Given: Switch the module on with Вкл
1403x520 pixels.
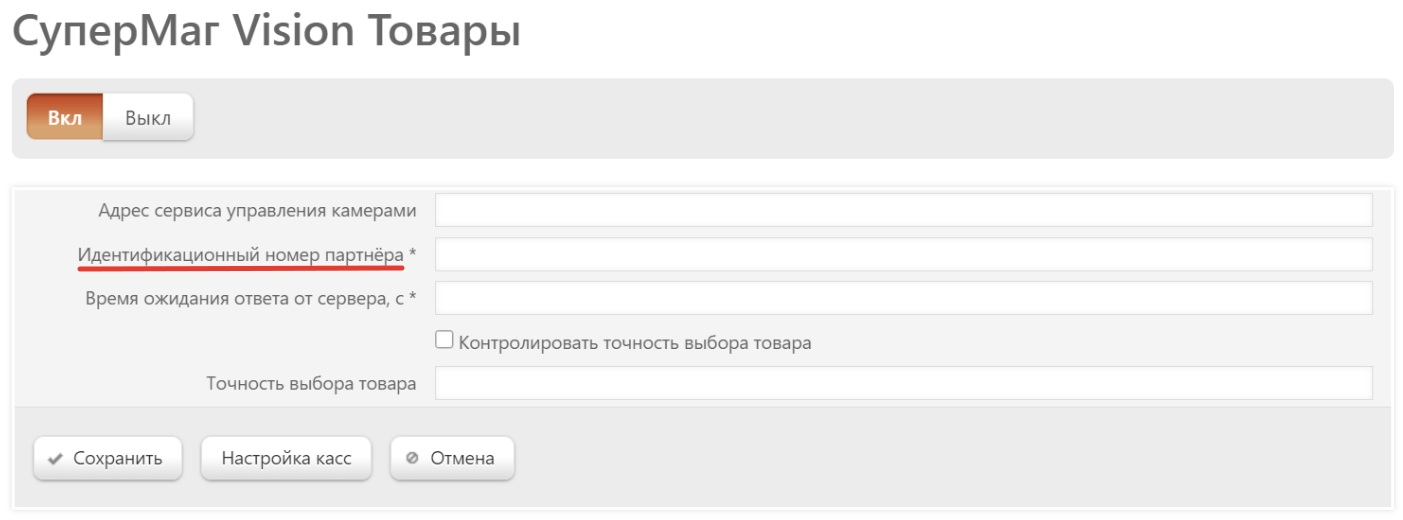Looking at the screenshot, I should [65, 117].
